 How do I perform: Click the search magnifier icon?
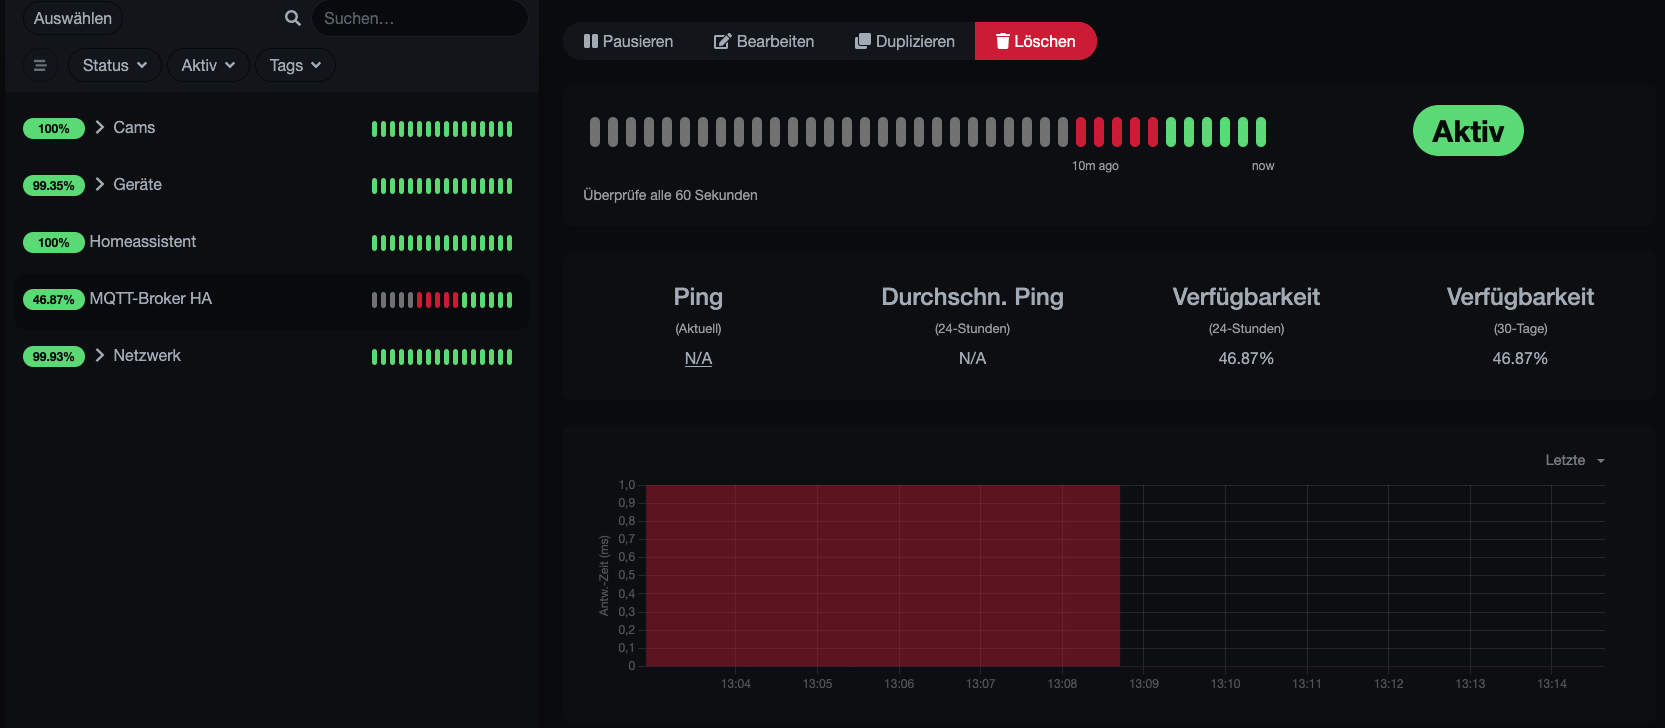tap(292, 18)
